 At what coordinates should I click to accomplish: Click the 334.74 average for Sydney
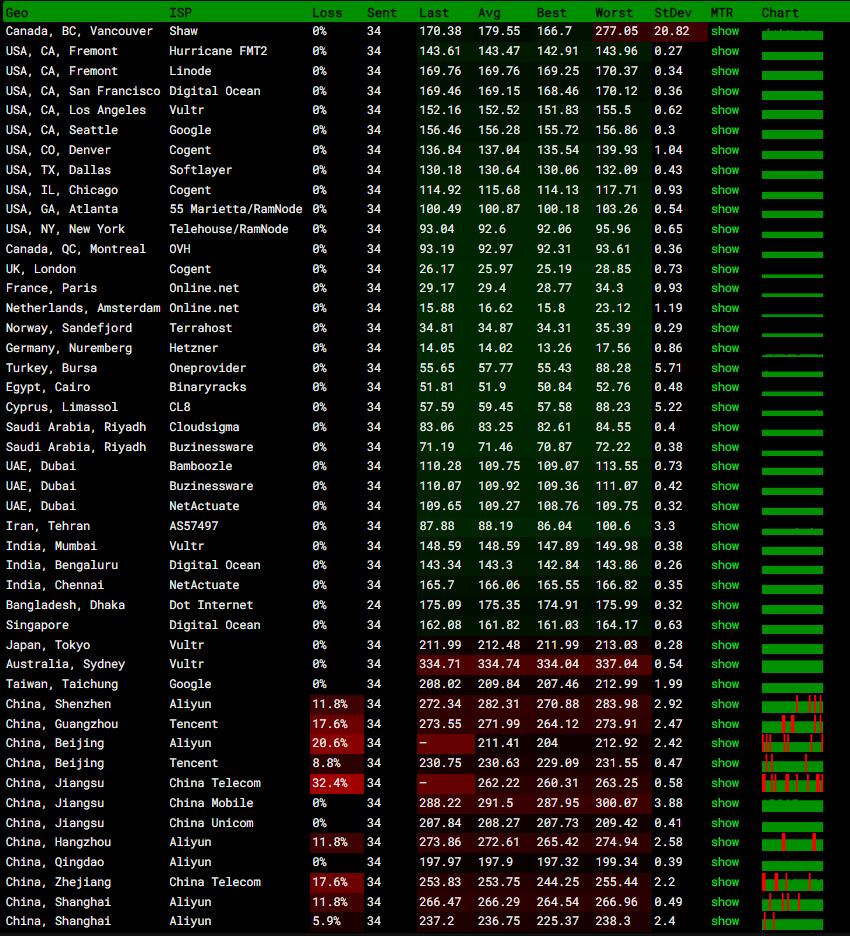click(499, 664)
